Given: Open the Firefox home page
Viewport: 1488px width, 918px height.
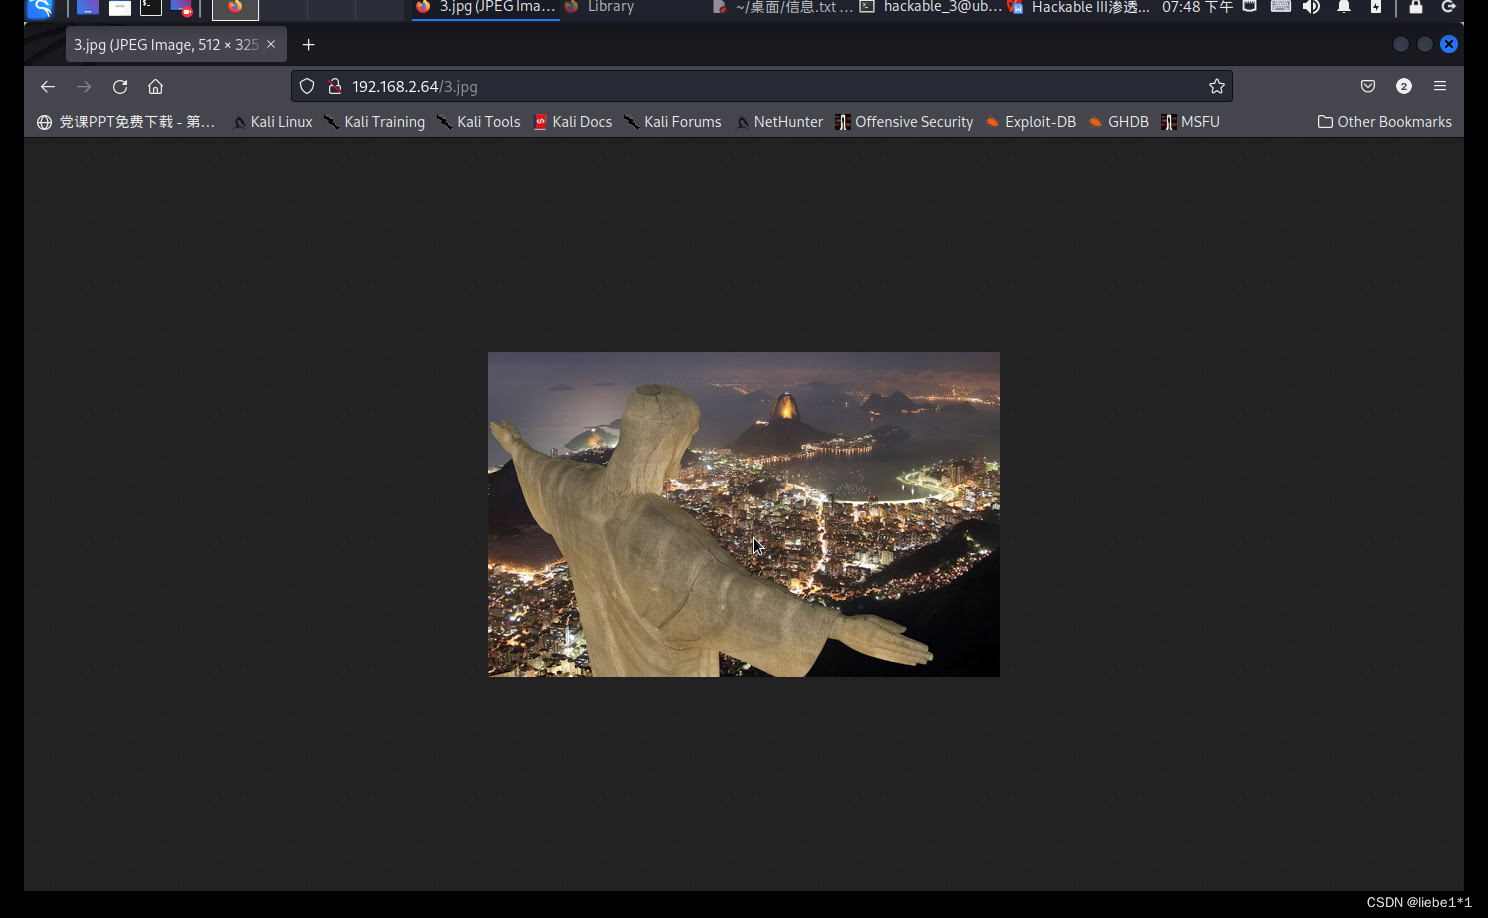Looking at the screenshot, I should pos(155,87).
